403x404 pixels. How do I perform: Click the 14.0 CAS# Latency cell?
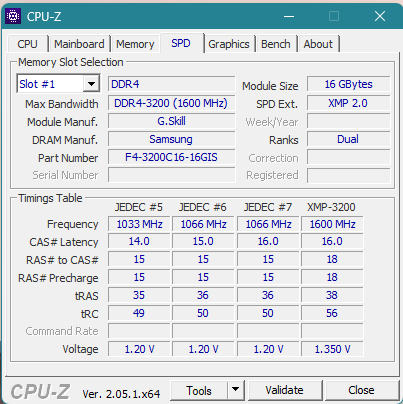139,241
